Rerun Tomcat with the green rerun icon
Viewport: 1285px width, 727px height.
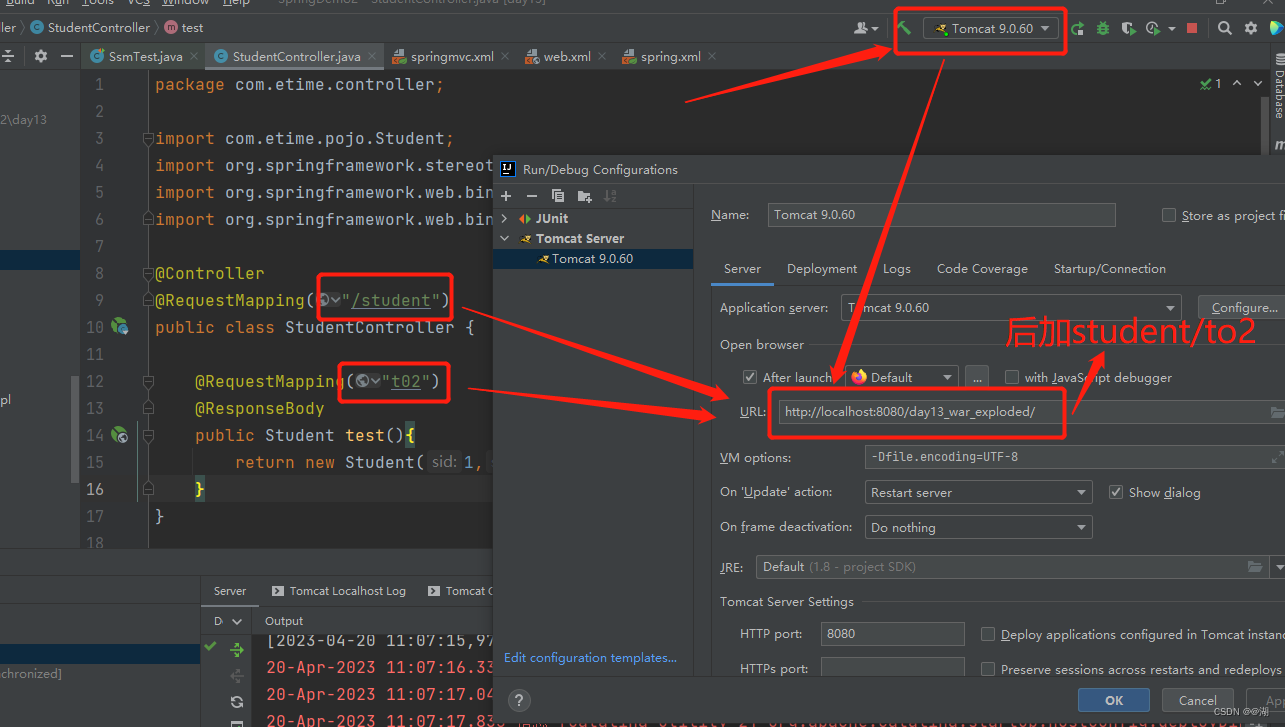pos(1077,29)
